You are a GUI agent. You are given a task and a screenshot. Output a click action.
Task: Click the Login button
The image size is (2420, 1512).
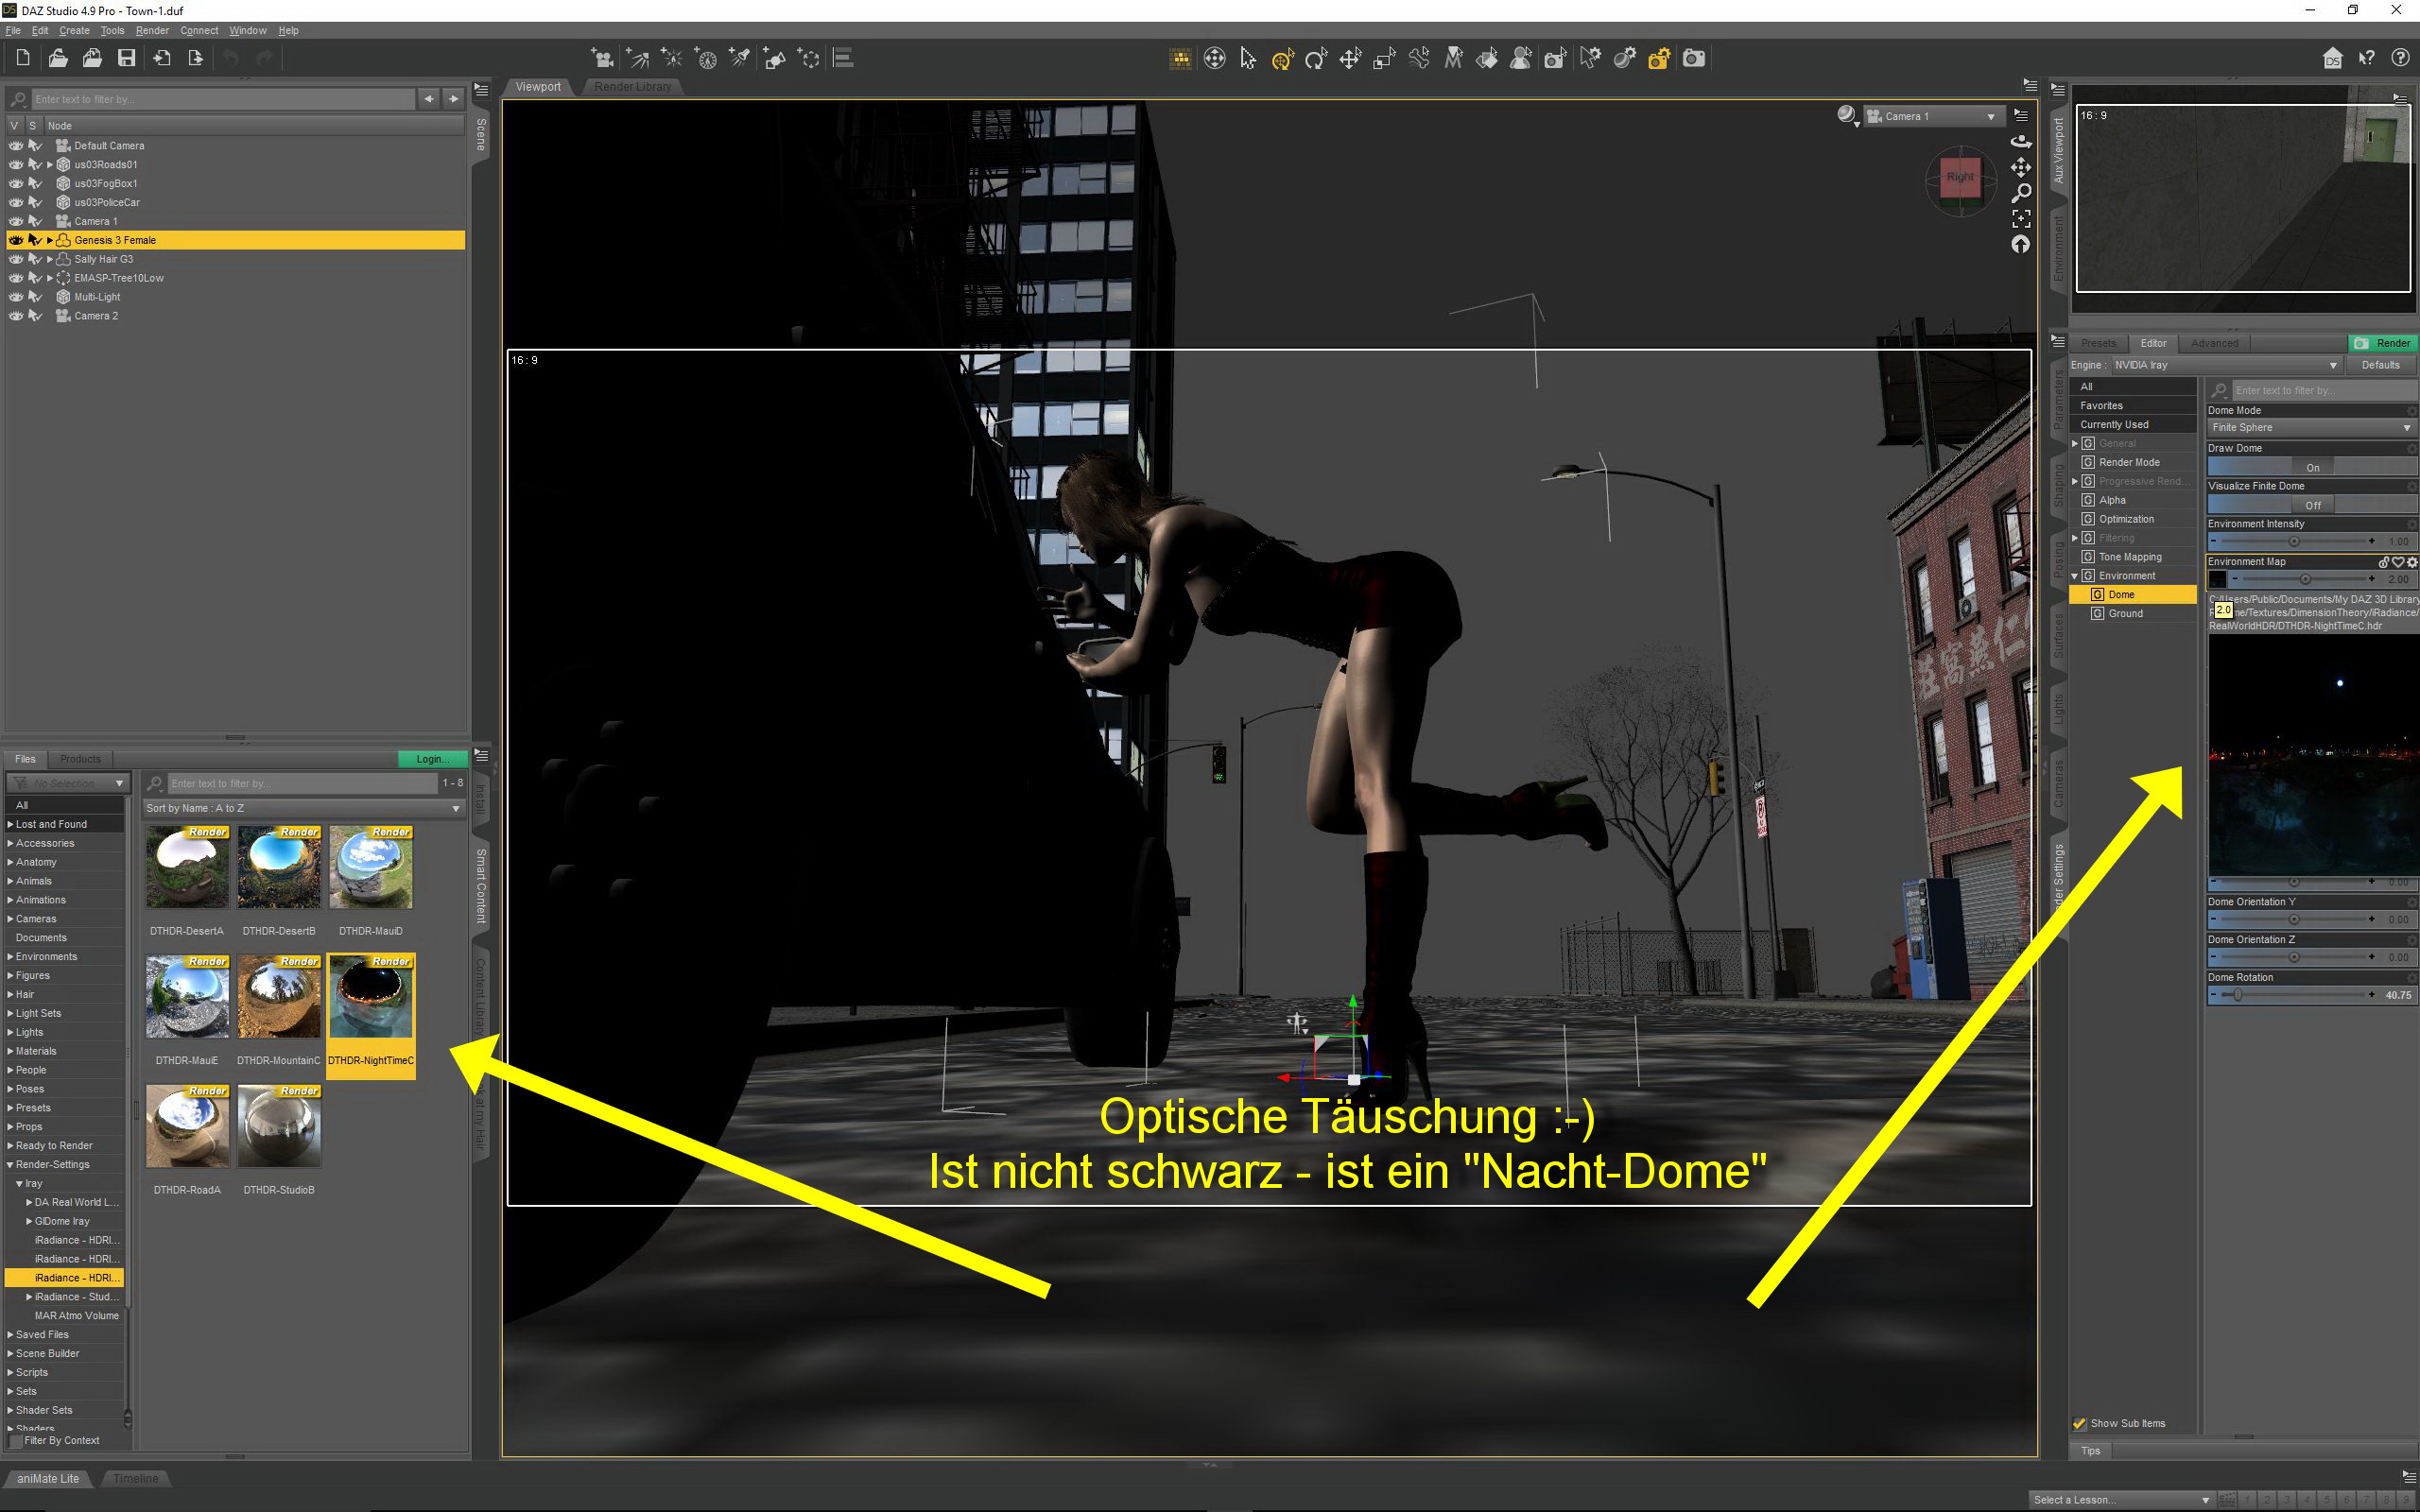click(x=432, y=759)
